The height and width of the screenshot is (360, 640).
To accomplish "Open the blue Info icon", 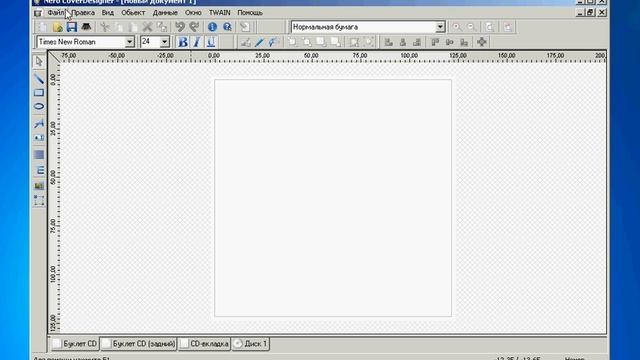I will [x=212, y=27].
